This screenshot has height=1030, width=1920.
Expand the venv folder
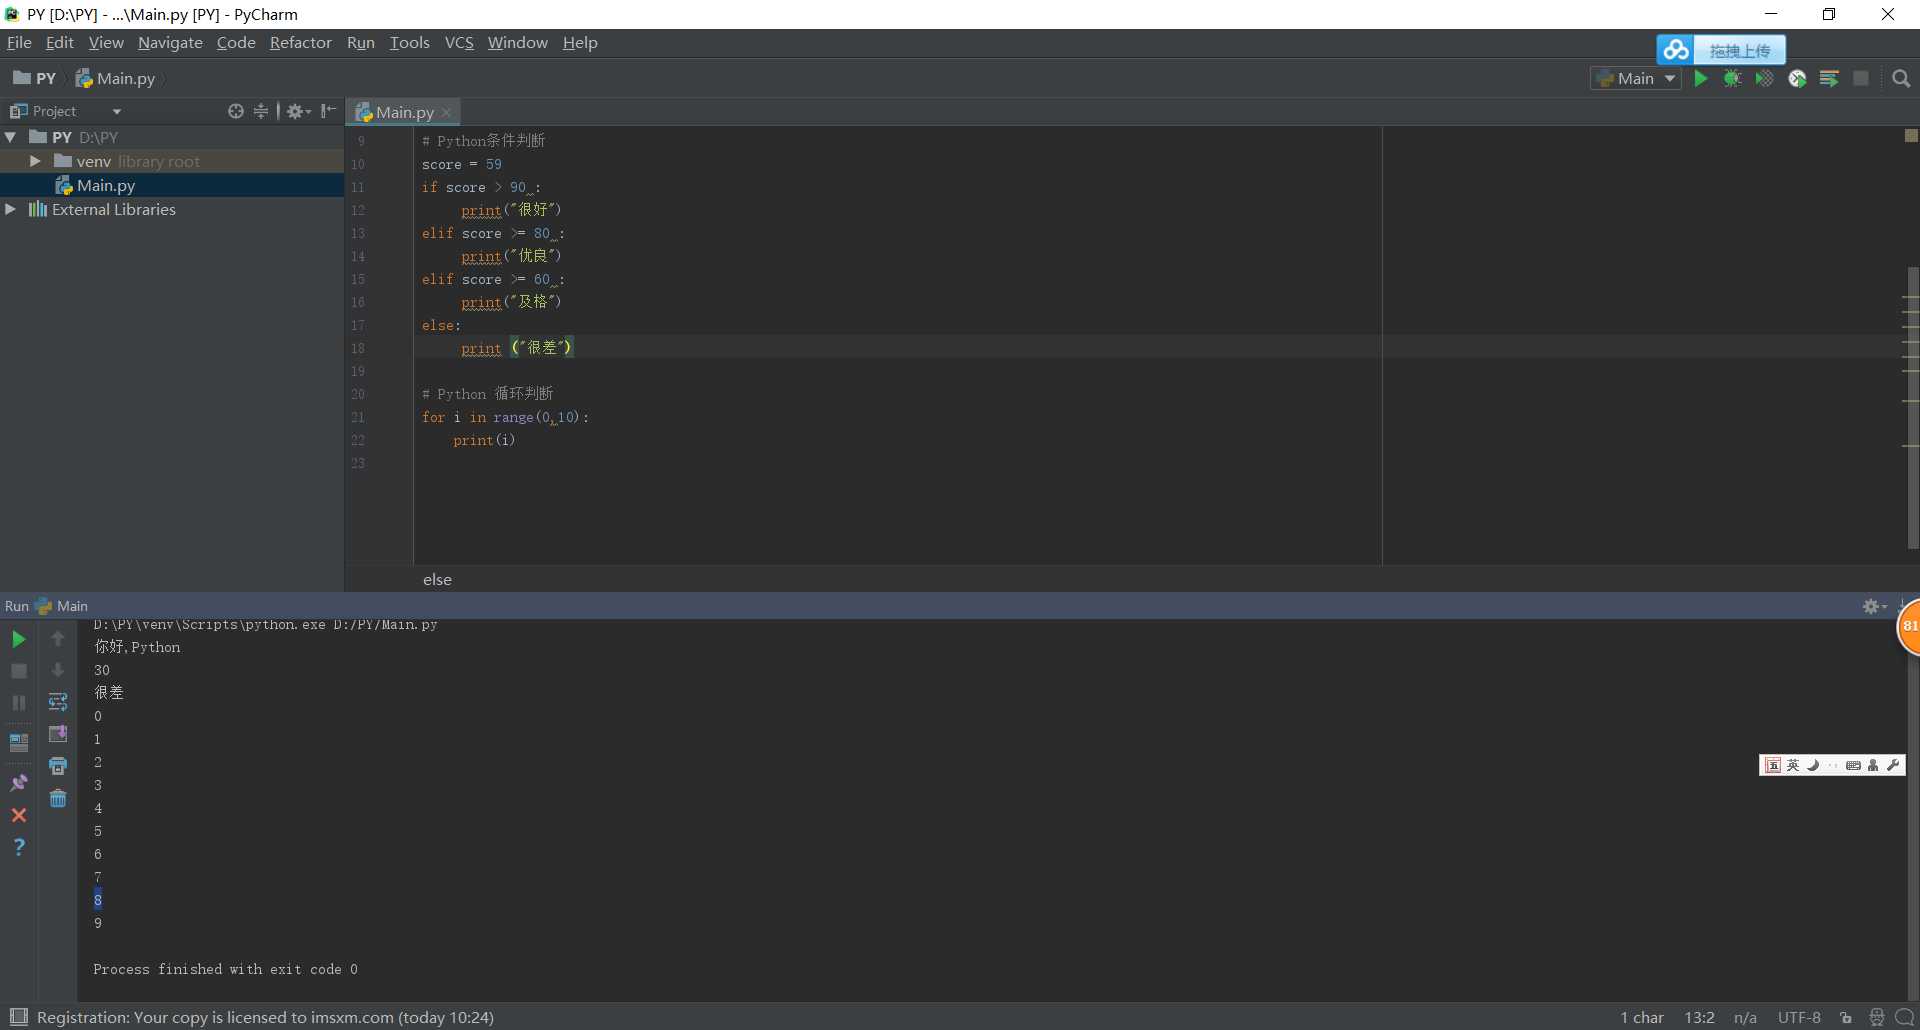pyautogui.click(x=35, y=161)
